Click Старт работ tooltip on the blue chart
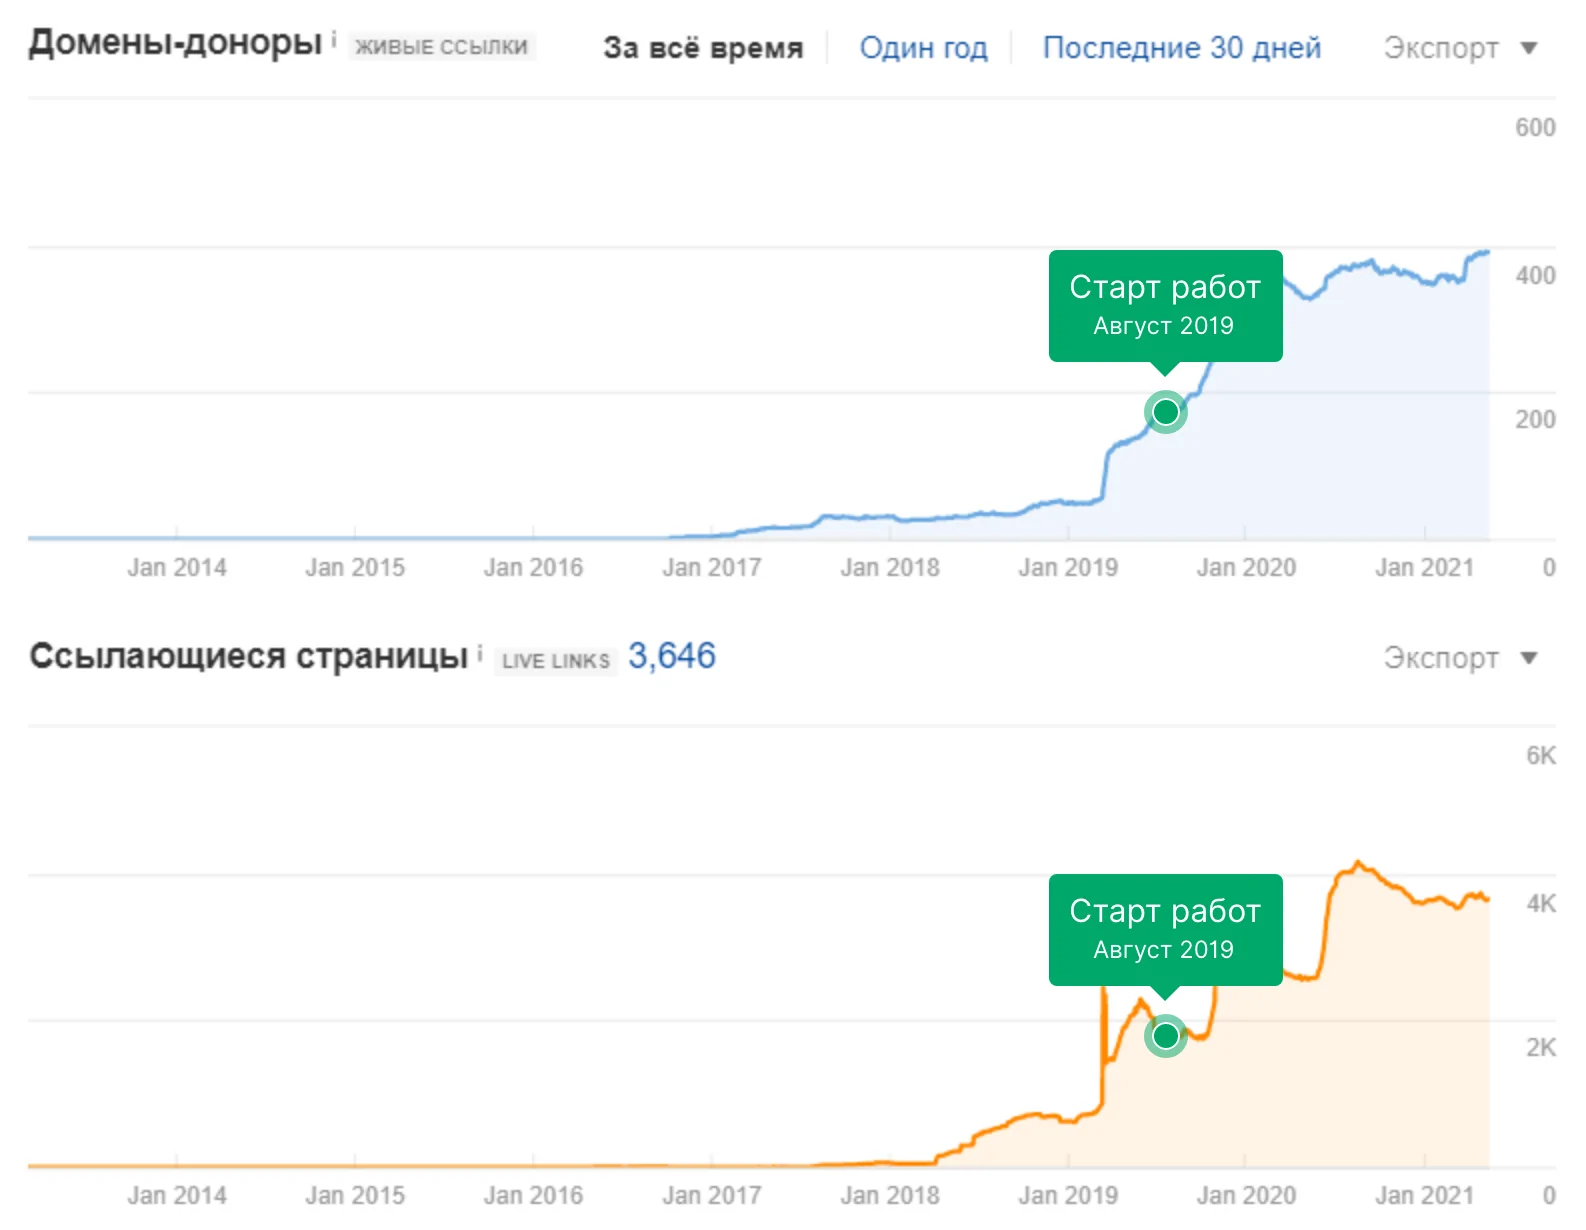Image resolution: width=1586 pixels, height=1230 pixels. pos(1165,305)
